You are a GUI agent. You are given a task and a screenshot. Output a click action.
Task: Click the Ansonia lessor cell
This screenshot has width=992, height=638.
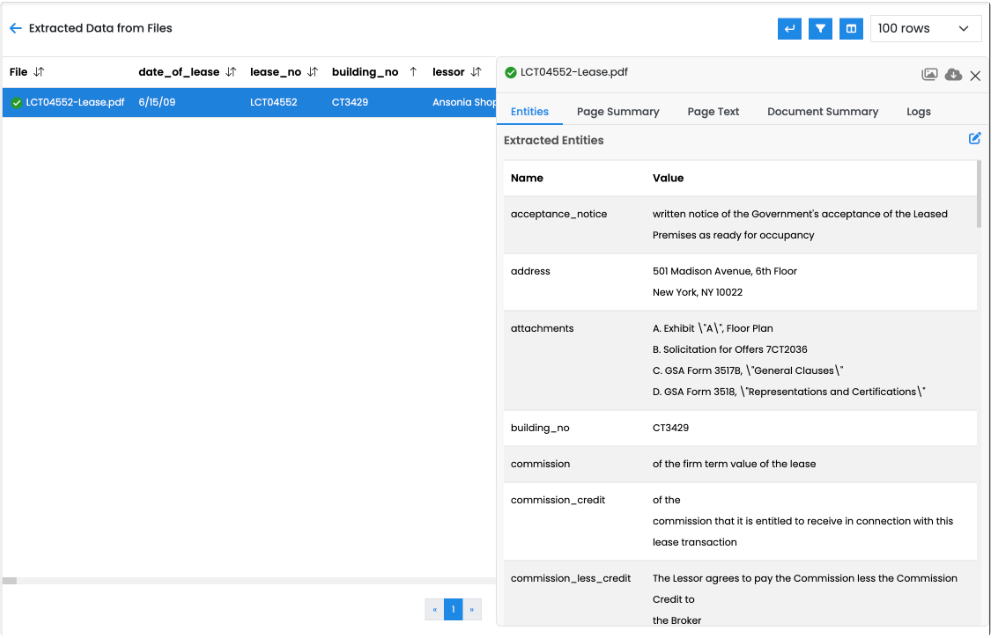pyautogui.click(x=464, y=103)
